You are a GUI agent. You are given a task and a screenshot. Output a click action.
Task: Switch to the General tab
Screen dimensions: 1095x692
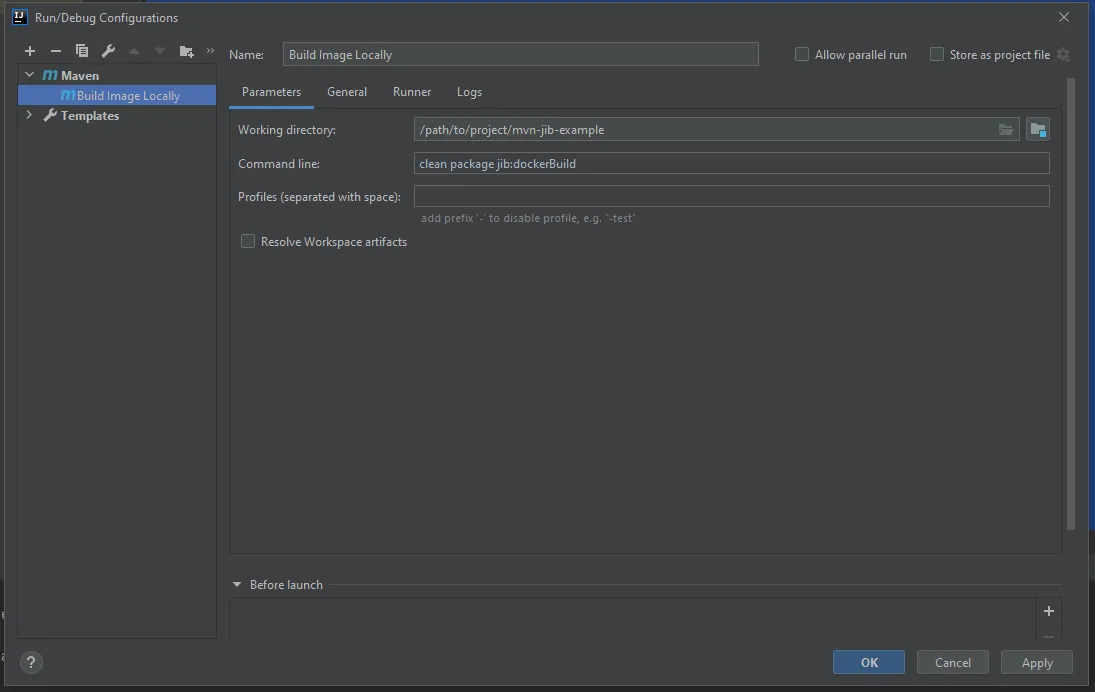[x=347, y=92]
